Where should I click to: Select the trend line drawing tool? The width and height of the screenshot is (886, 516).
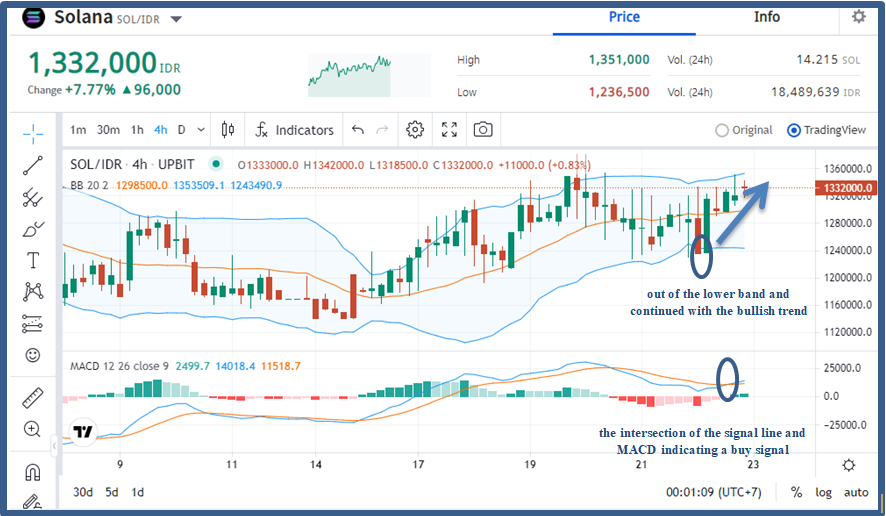point(33,165)
